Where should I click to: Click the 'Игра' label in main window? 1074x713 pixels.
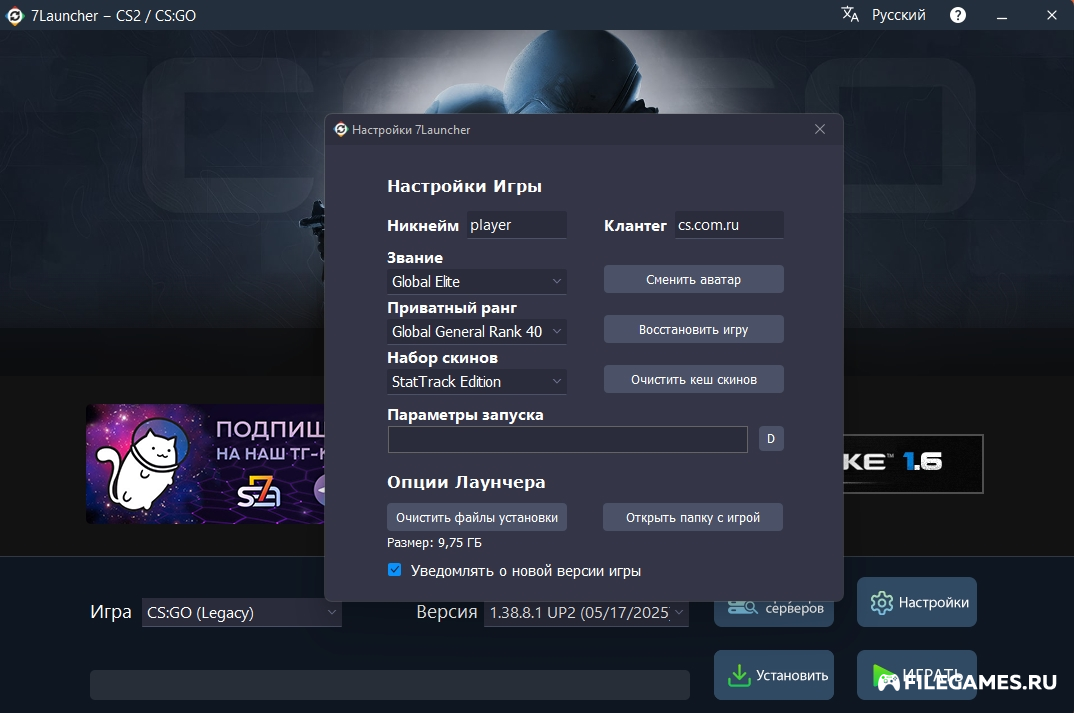click(110, 612)
